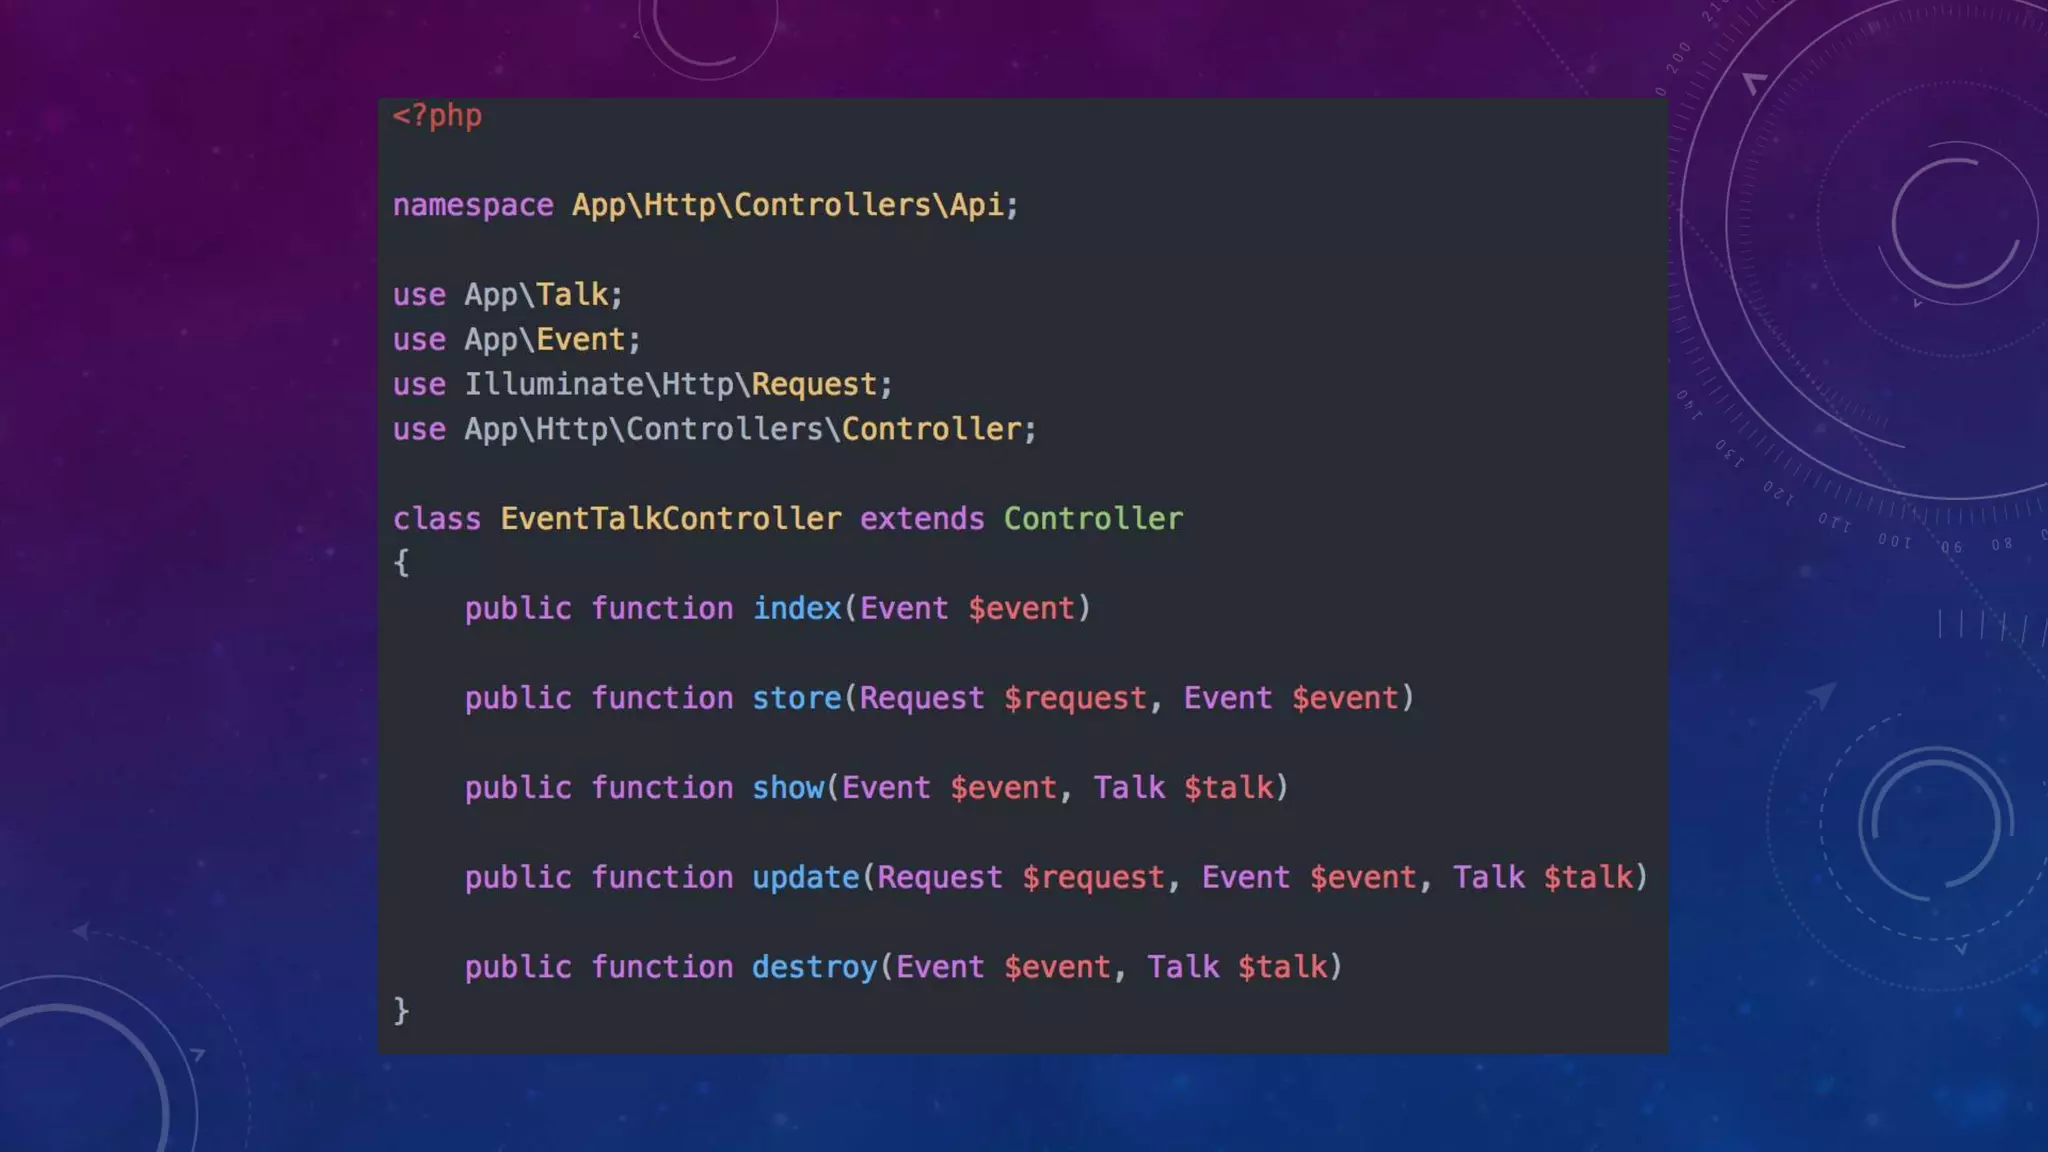Click $request parameter in store method
This screenshot has width=2048, height=1152.
tap(1075, 699)
